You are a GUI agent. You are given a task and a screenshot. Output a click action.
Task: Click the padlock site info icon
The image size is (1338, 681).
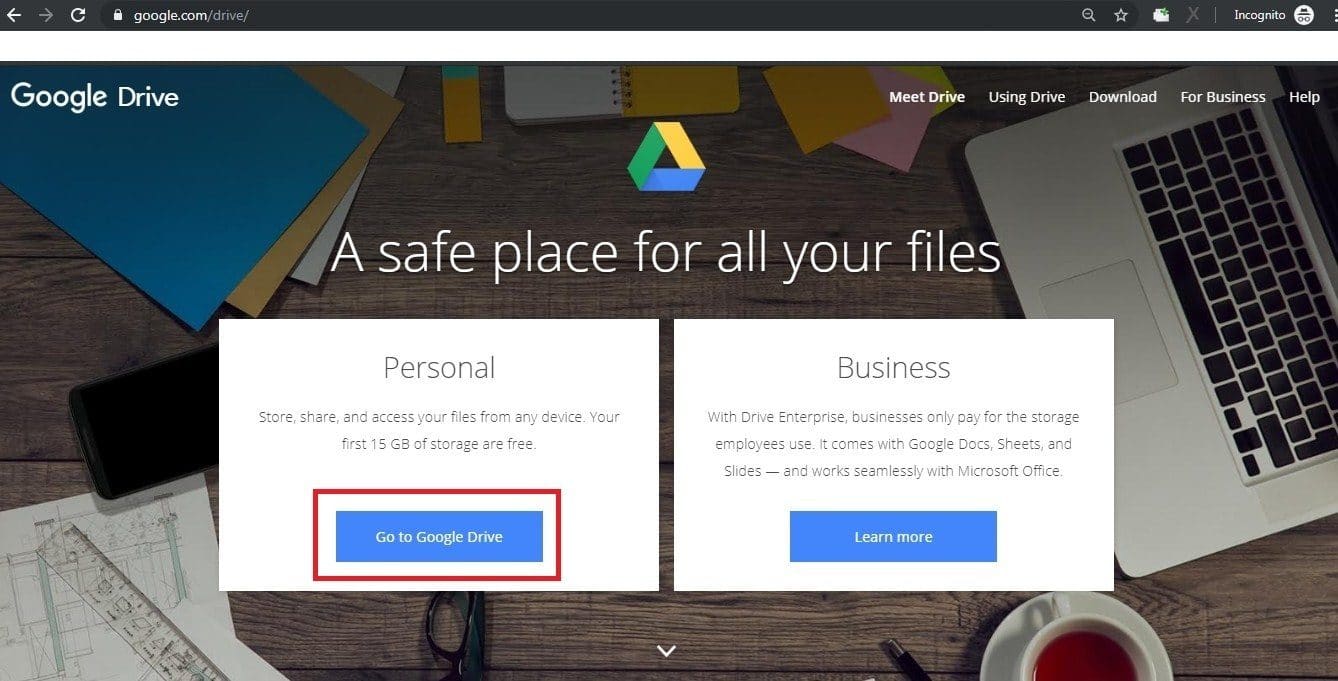[x=118, y=15]
